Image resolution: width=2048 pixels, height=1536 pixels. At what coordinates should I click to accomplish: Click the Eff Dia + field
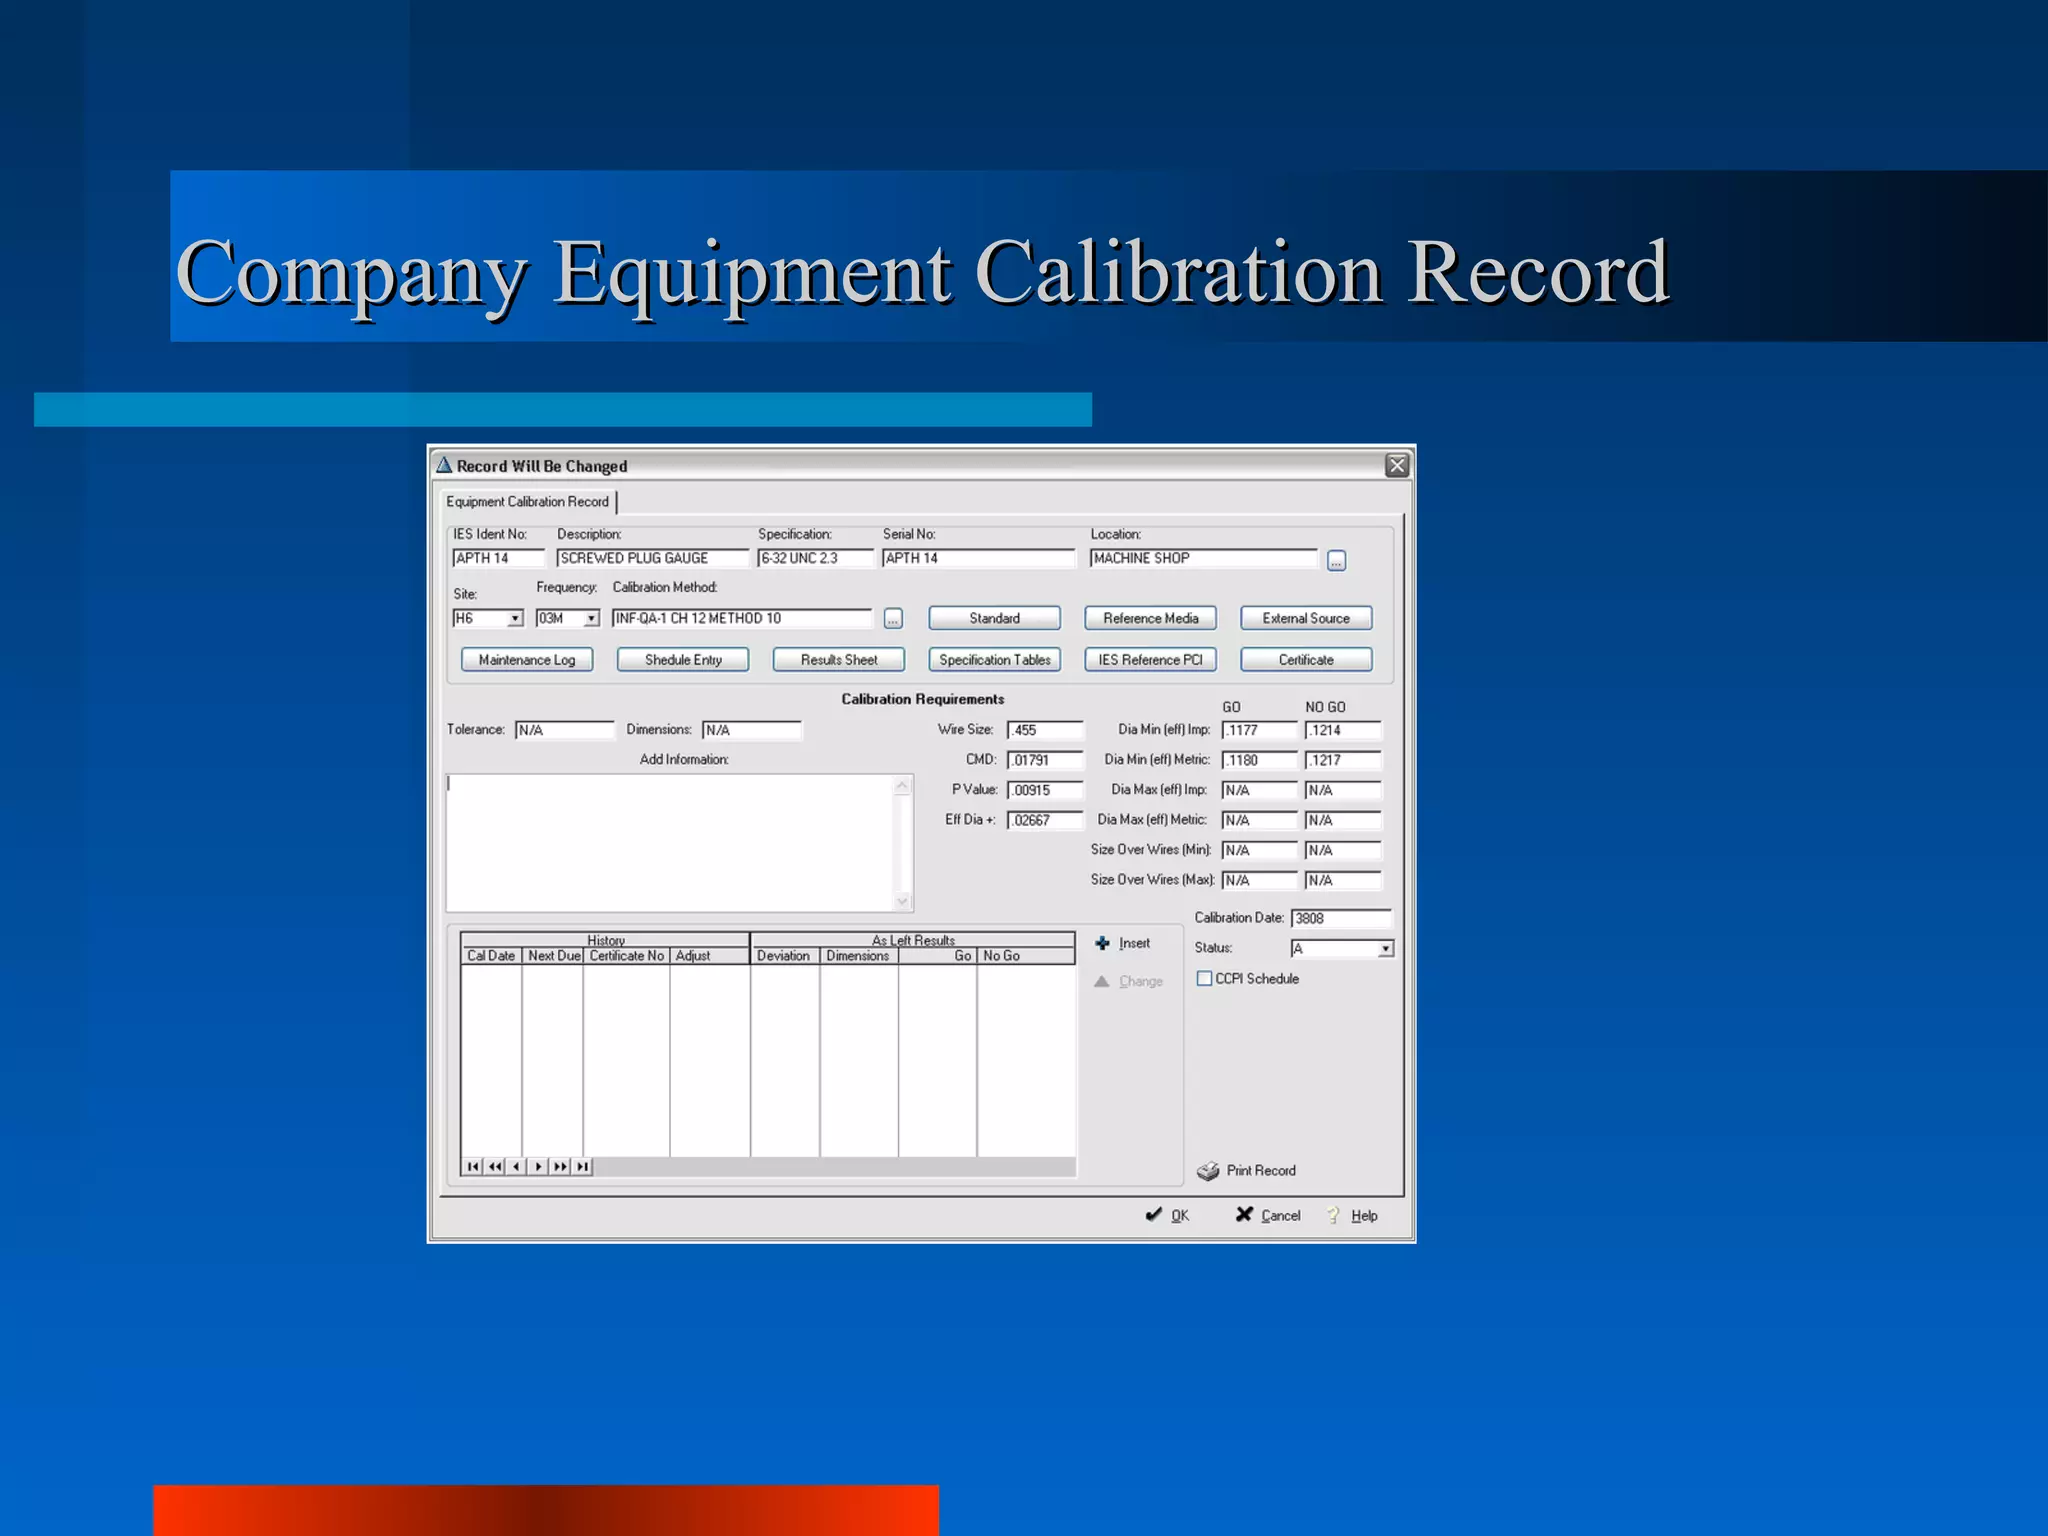(1045, 820)
